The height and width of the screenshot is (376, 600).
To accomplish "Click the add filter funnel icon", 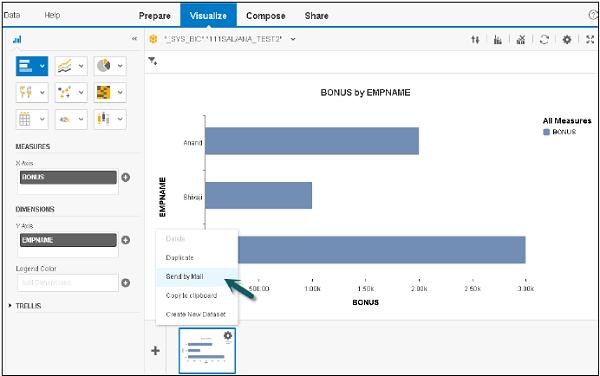I will tap(153, 61).
